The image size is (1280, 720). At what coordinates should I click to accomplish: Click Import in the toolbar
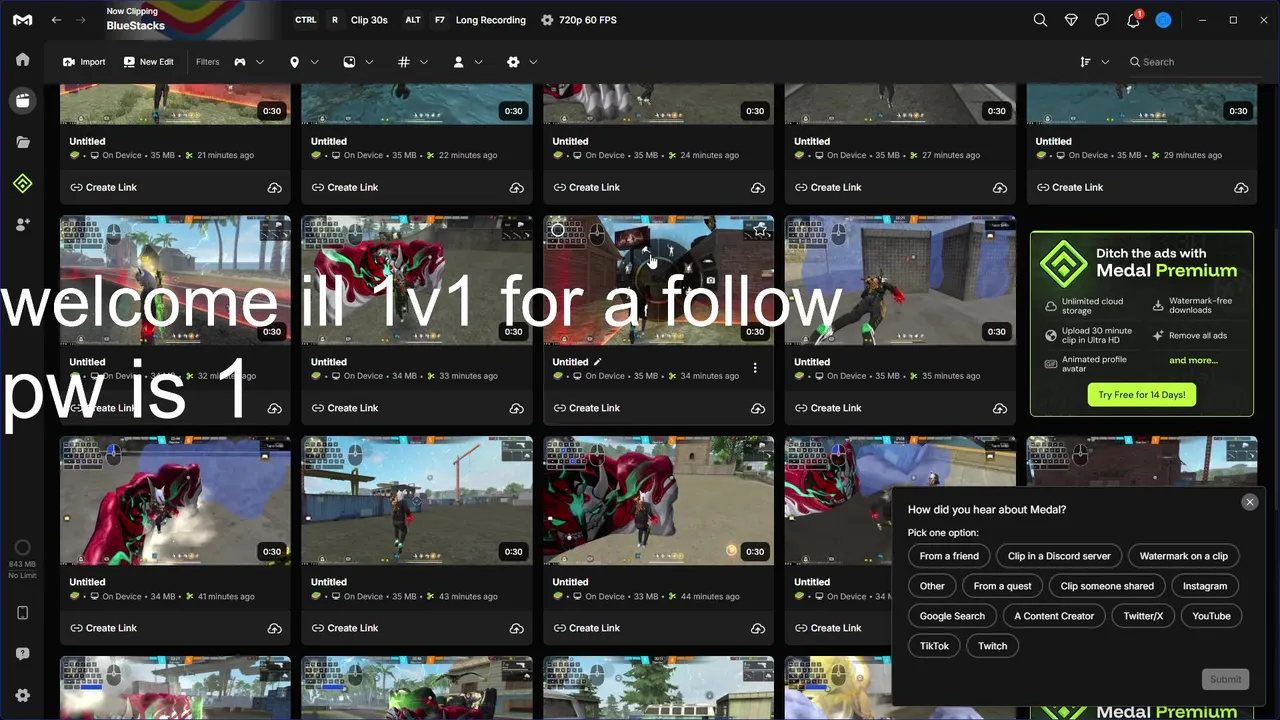84,62
